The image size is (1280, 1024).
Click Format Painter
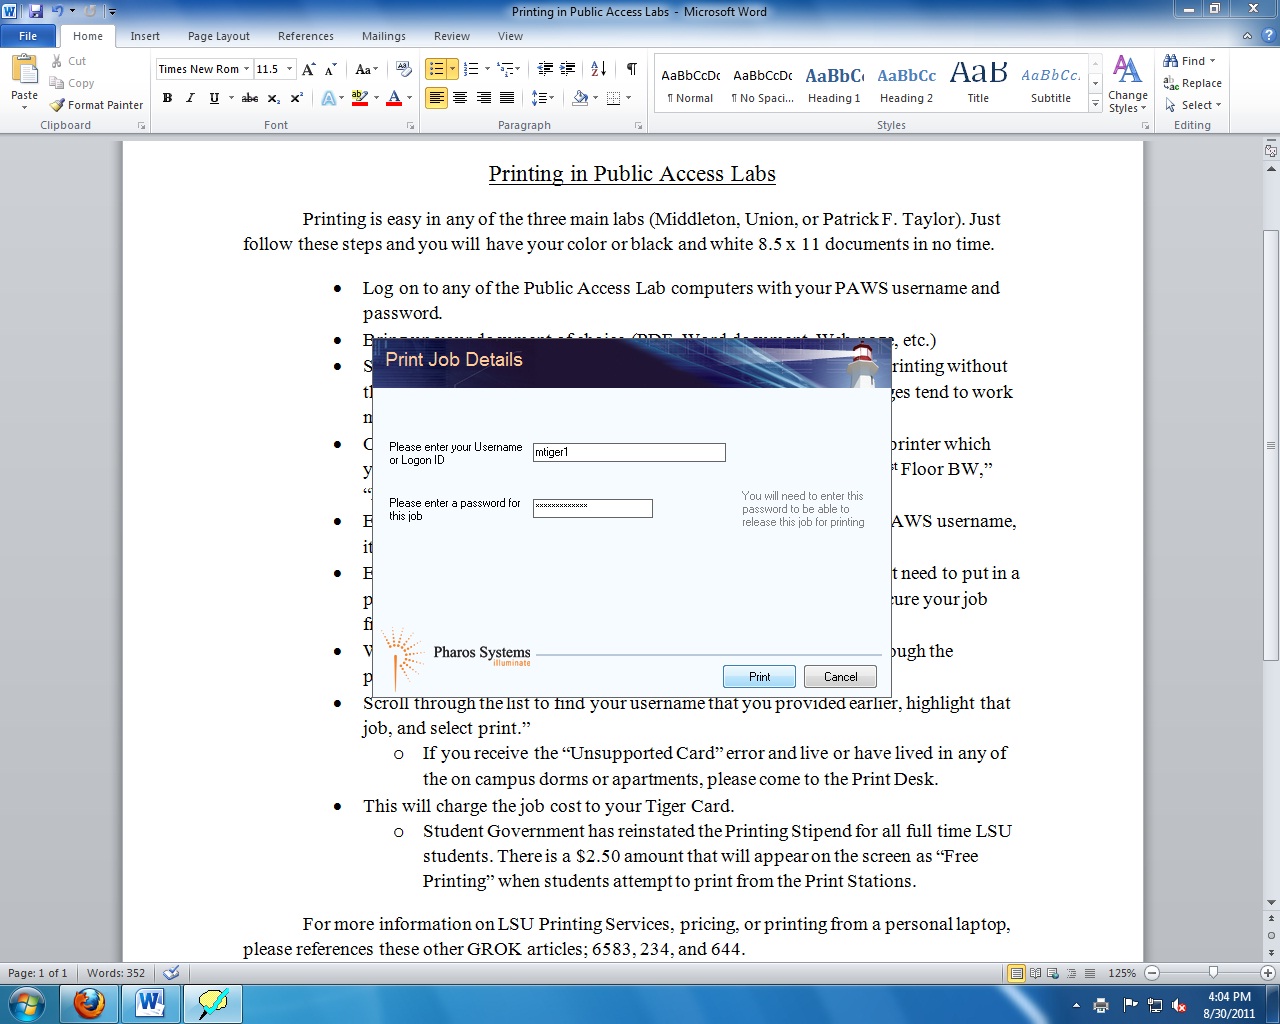point(97,105)
